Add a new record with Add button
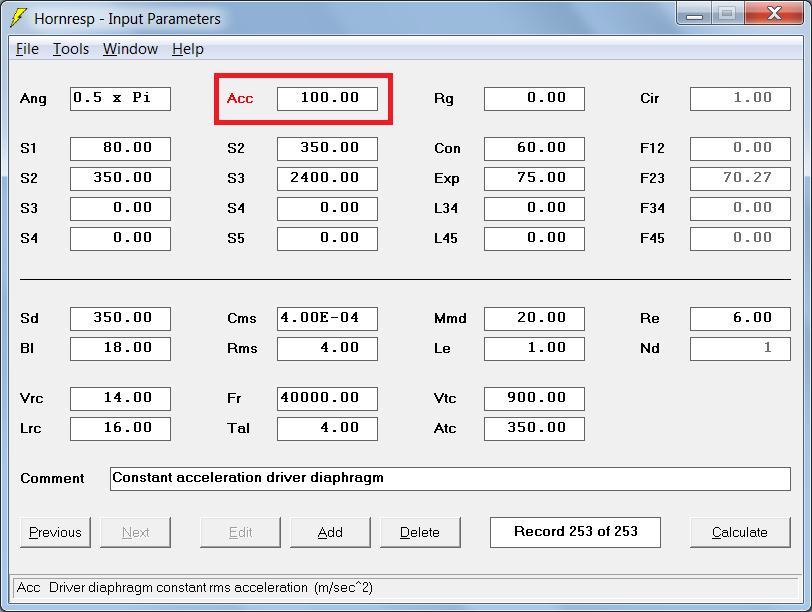Screen dimensions: 812x612 pos(330,532)
